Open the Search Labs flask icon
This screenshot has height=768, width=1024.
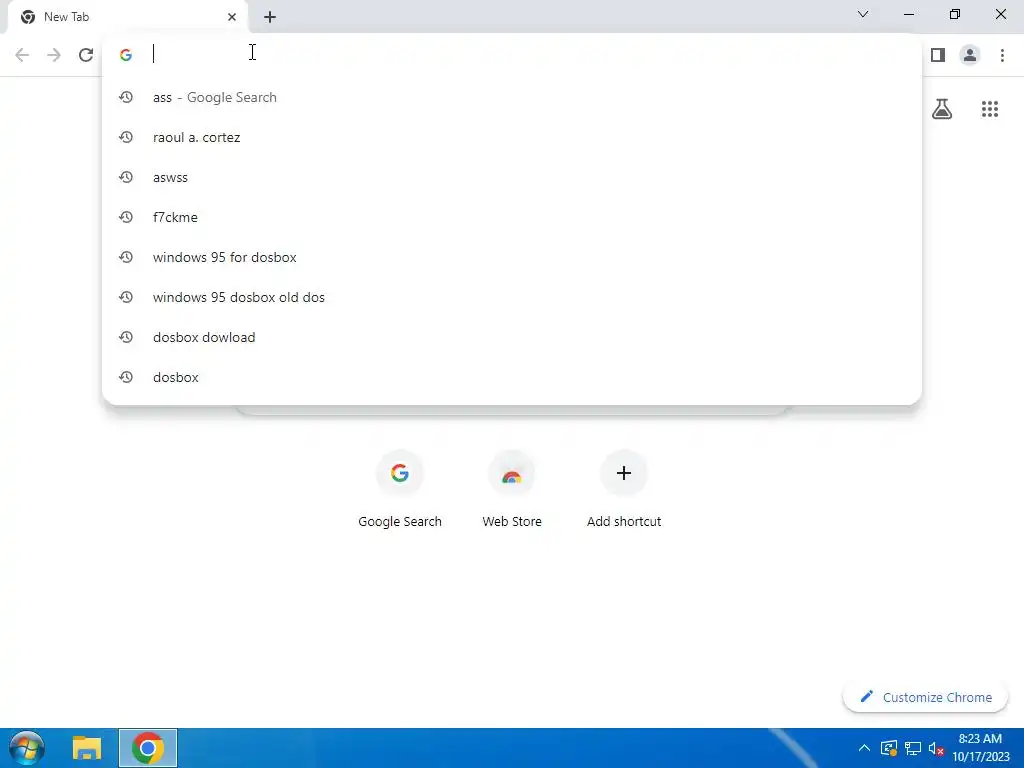click(x=942, y=108)
